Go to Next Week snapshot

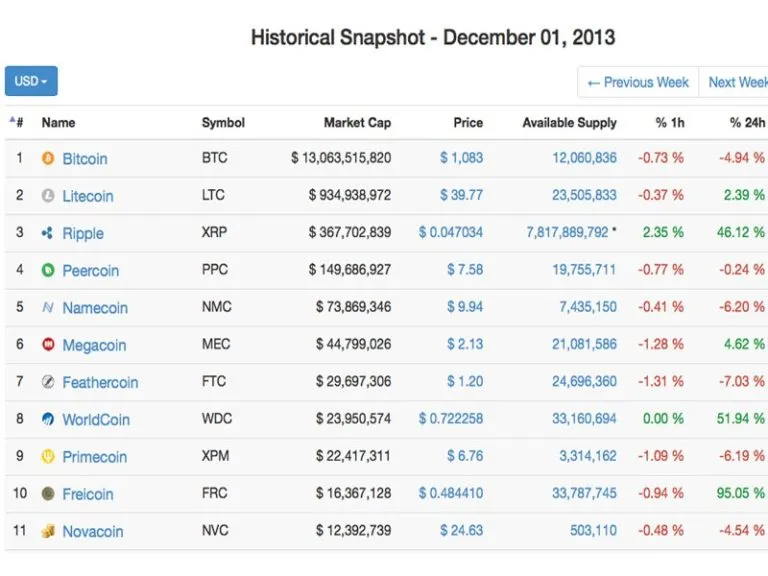[734, 82]
